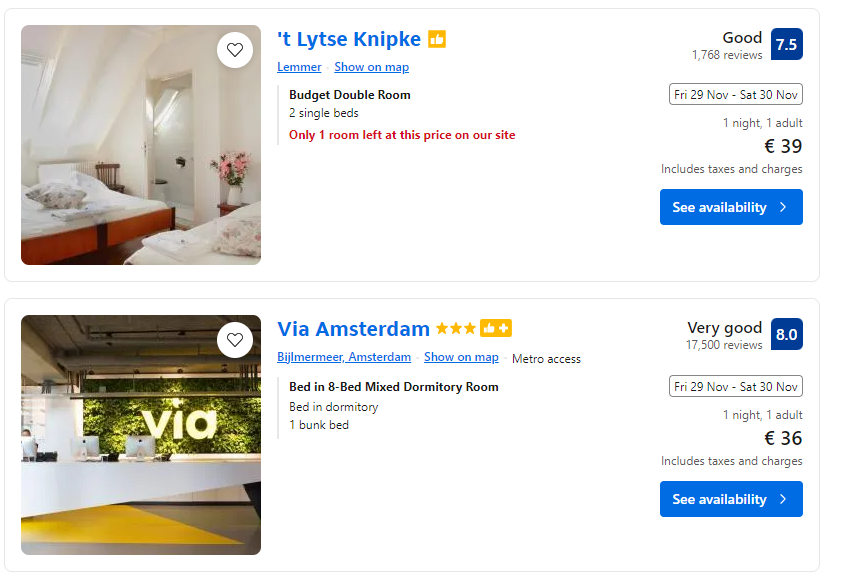
Task: Click the 8.0 review score badge
Action: coord(786,334)
